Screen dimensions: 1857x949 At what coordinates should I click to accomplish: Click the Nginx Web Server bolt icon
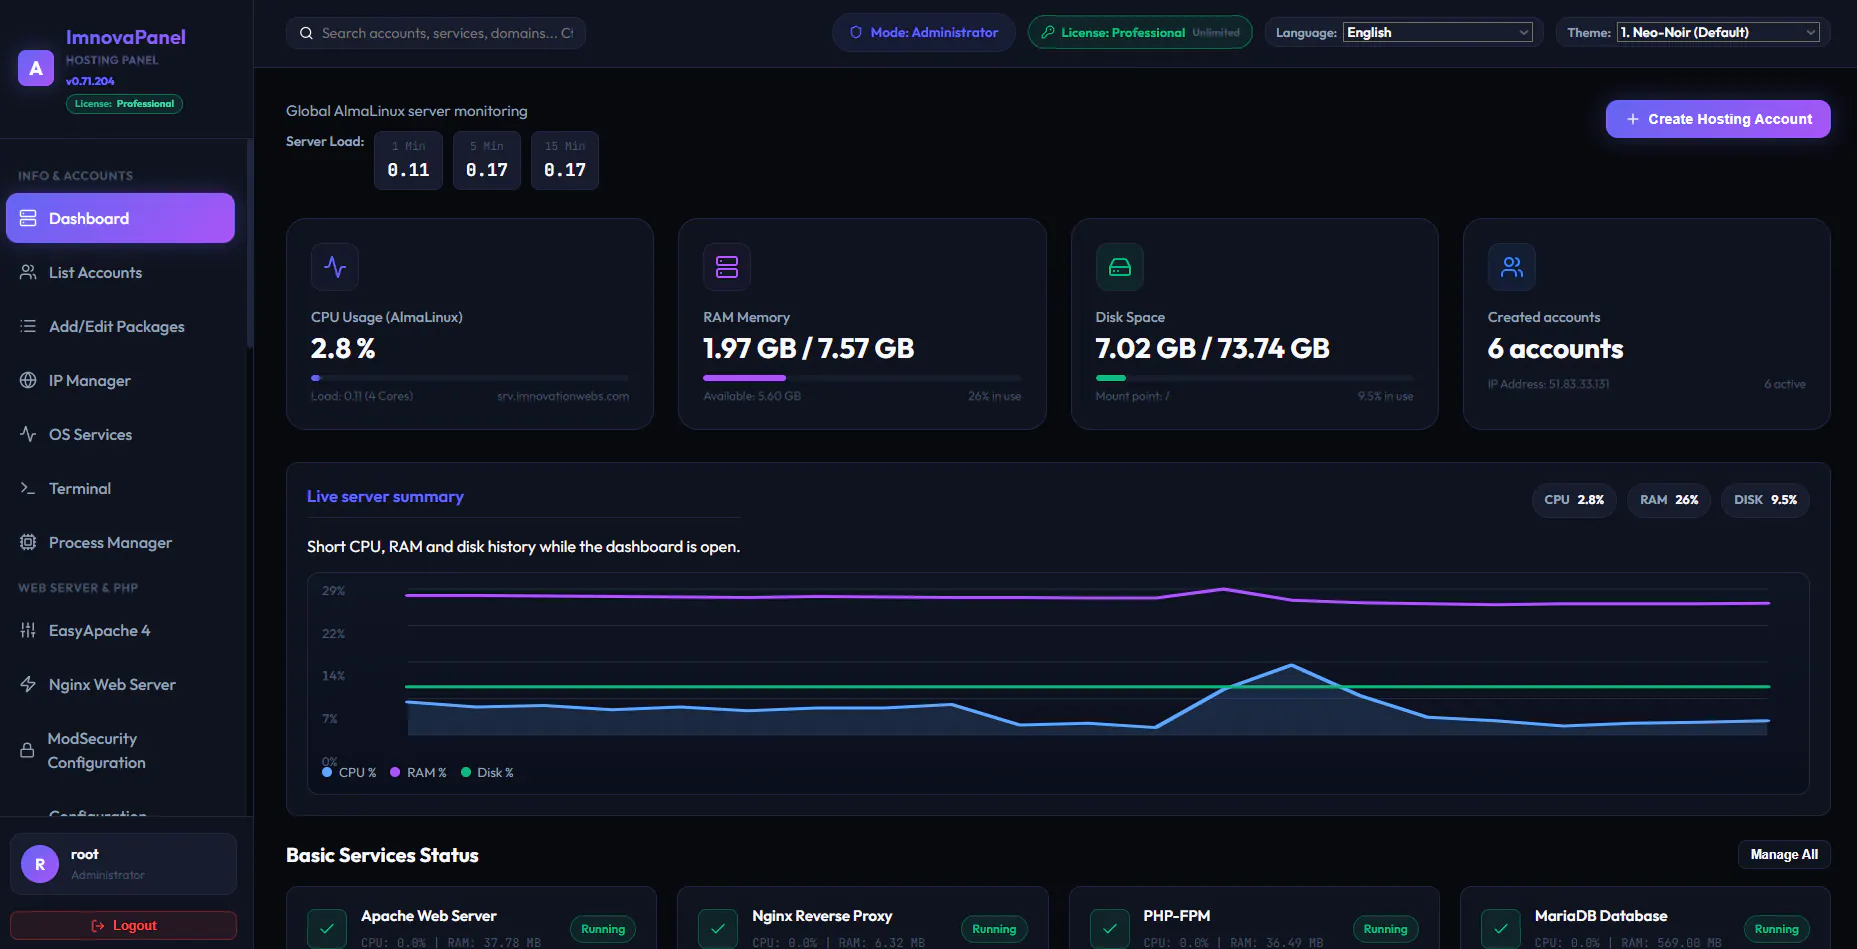[28, 684]
